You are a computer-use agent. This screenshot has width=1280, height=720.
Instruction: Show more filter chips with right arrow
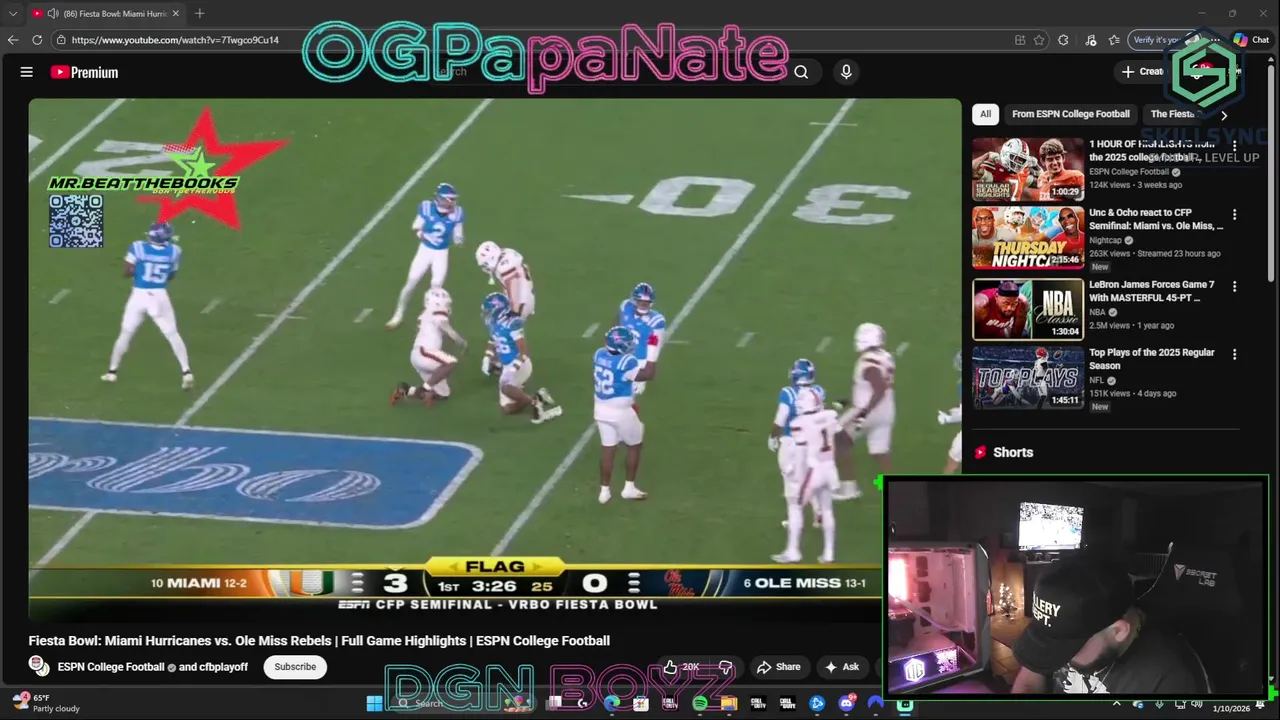(1223, 115)
